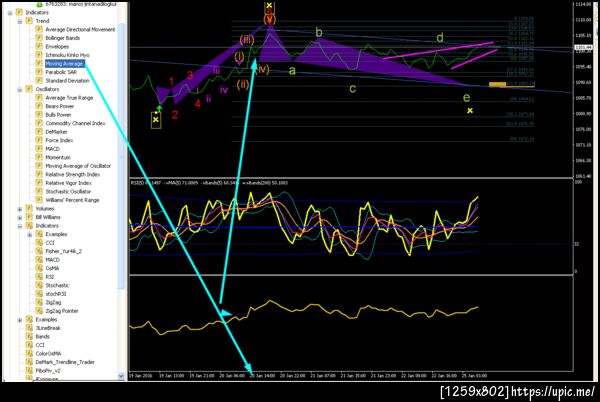Viewport: 600px width, 402px height.
Task: Expand the Examples subfolder above CCI
Action: (x=29, y=234)
